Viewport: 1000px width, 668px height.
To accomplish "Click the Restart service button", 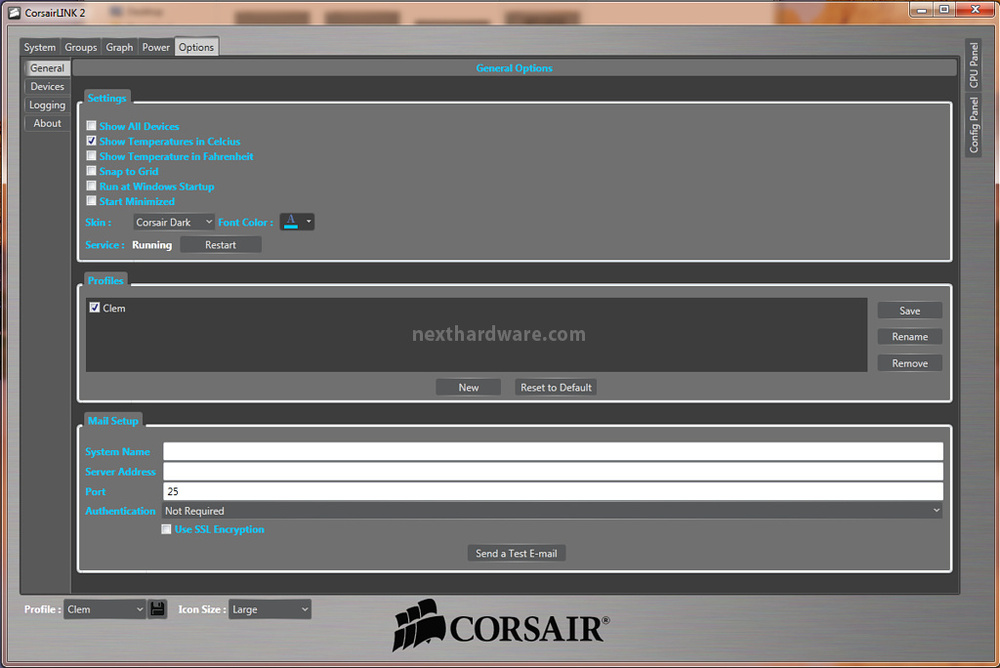I will tap(221, 245).
